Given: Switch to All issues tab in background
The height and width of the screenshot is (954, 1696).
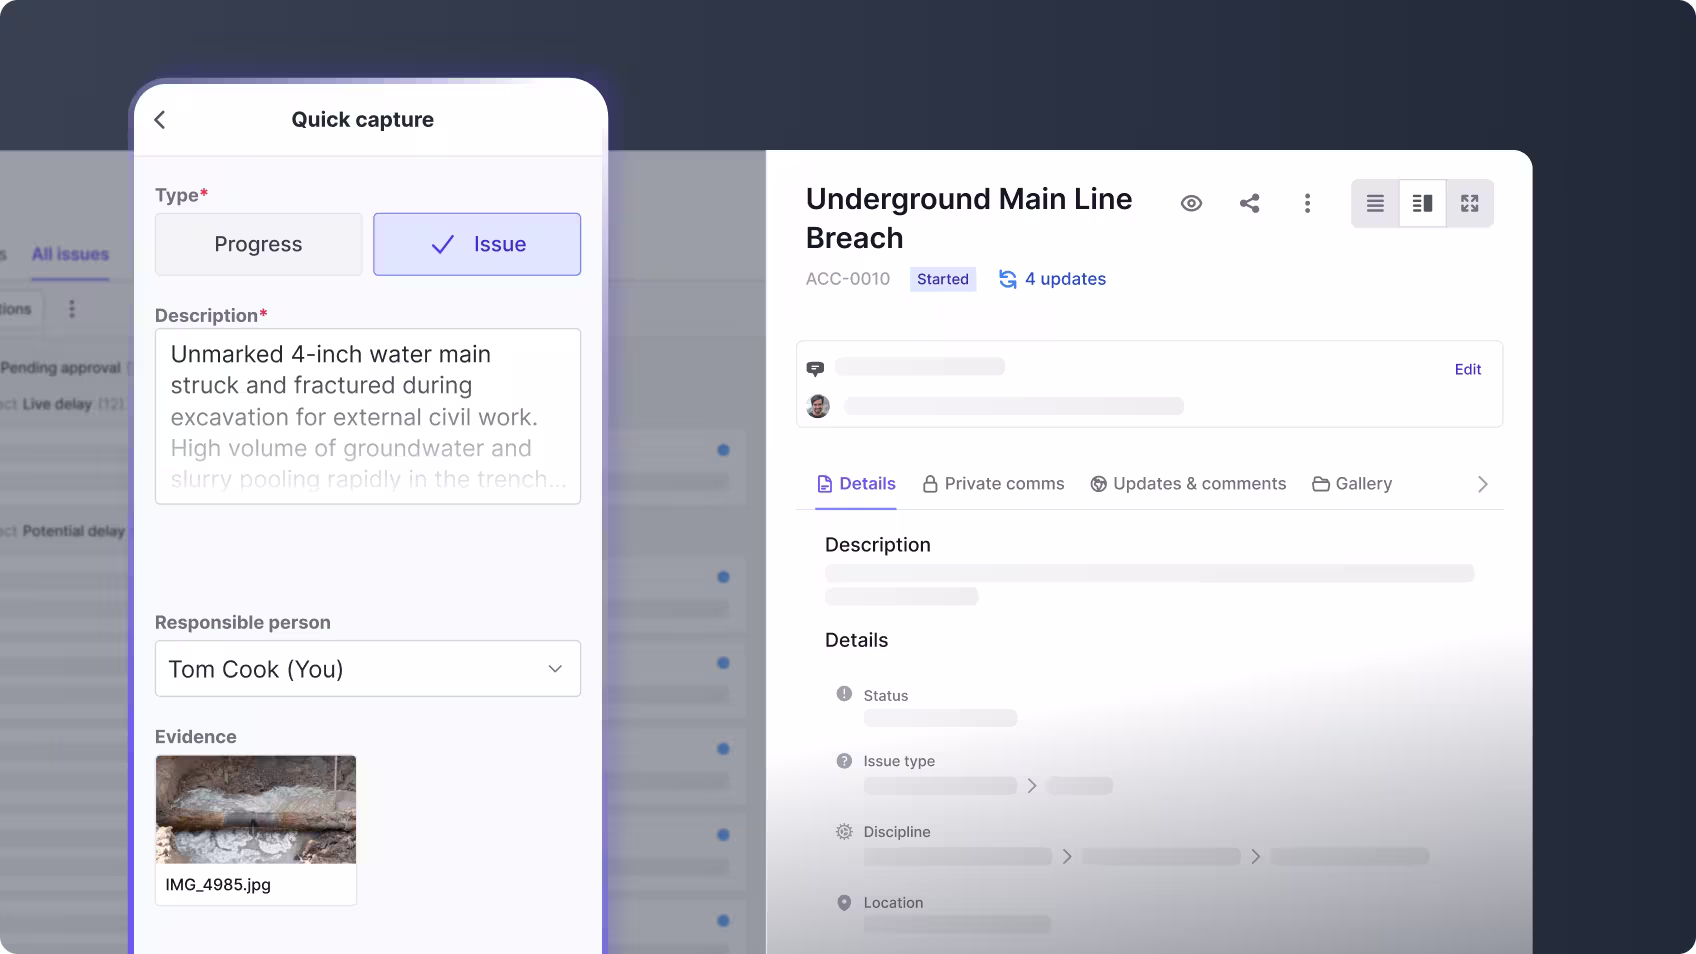Looking at the screenshot, I should coord(70,254).
